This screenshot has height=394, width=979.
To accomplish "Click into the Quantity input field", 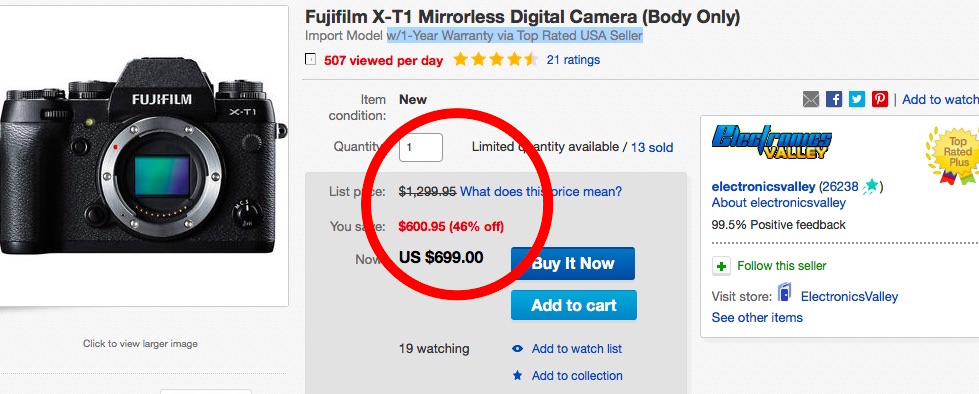I will tap(421, 147).
